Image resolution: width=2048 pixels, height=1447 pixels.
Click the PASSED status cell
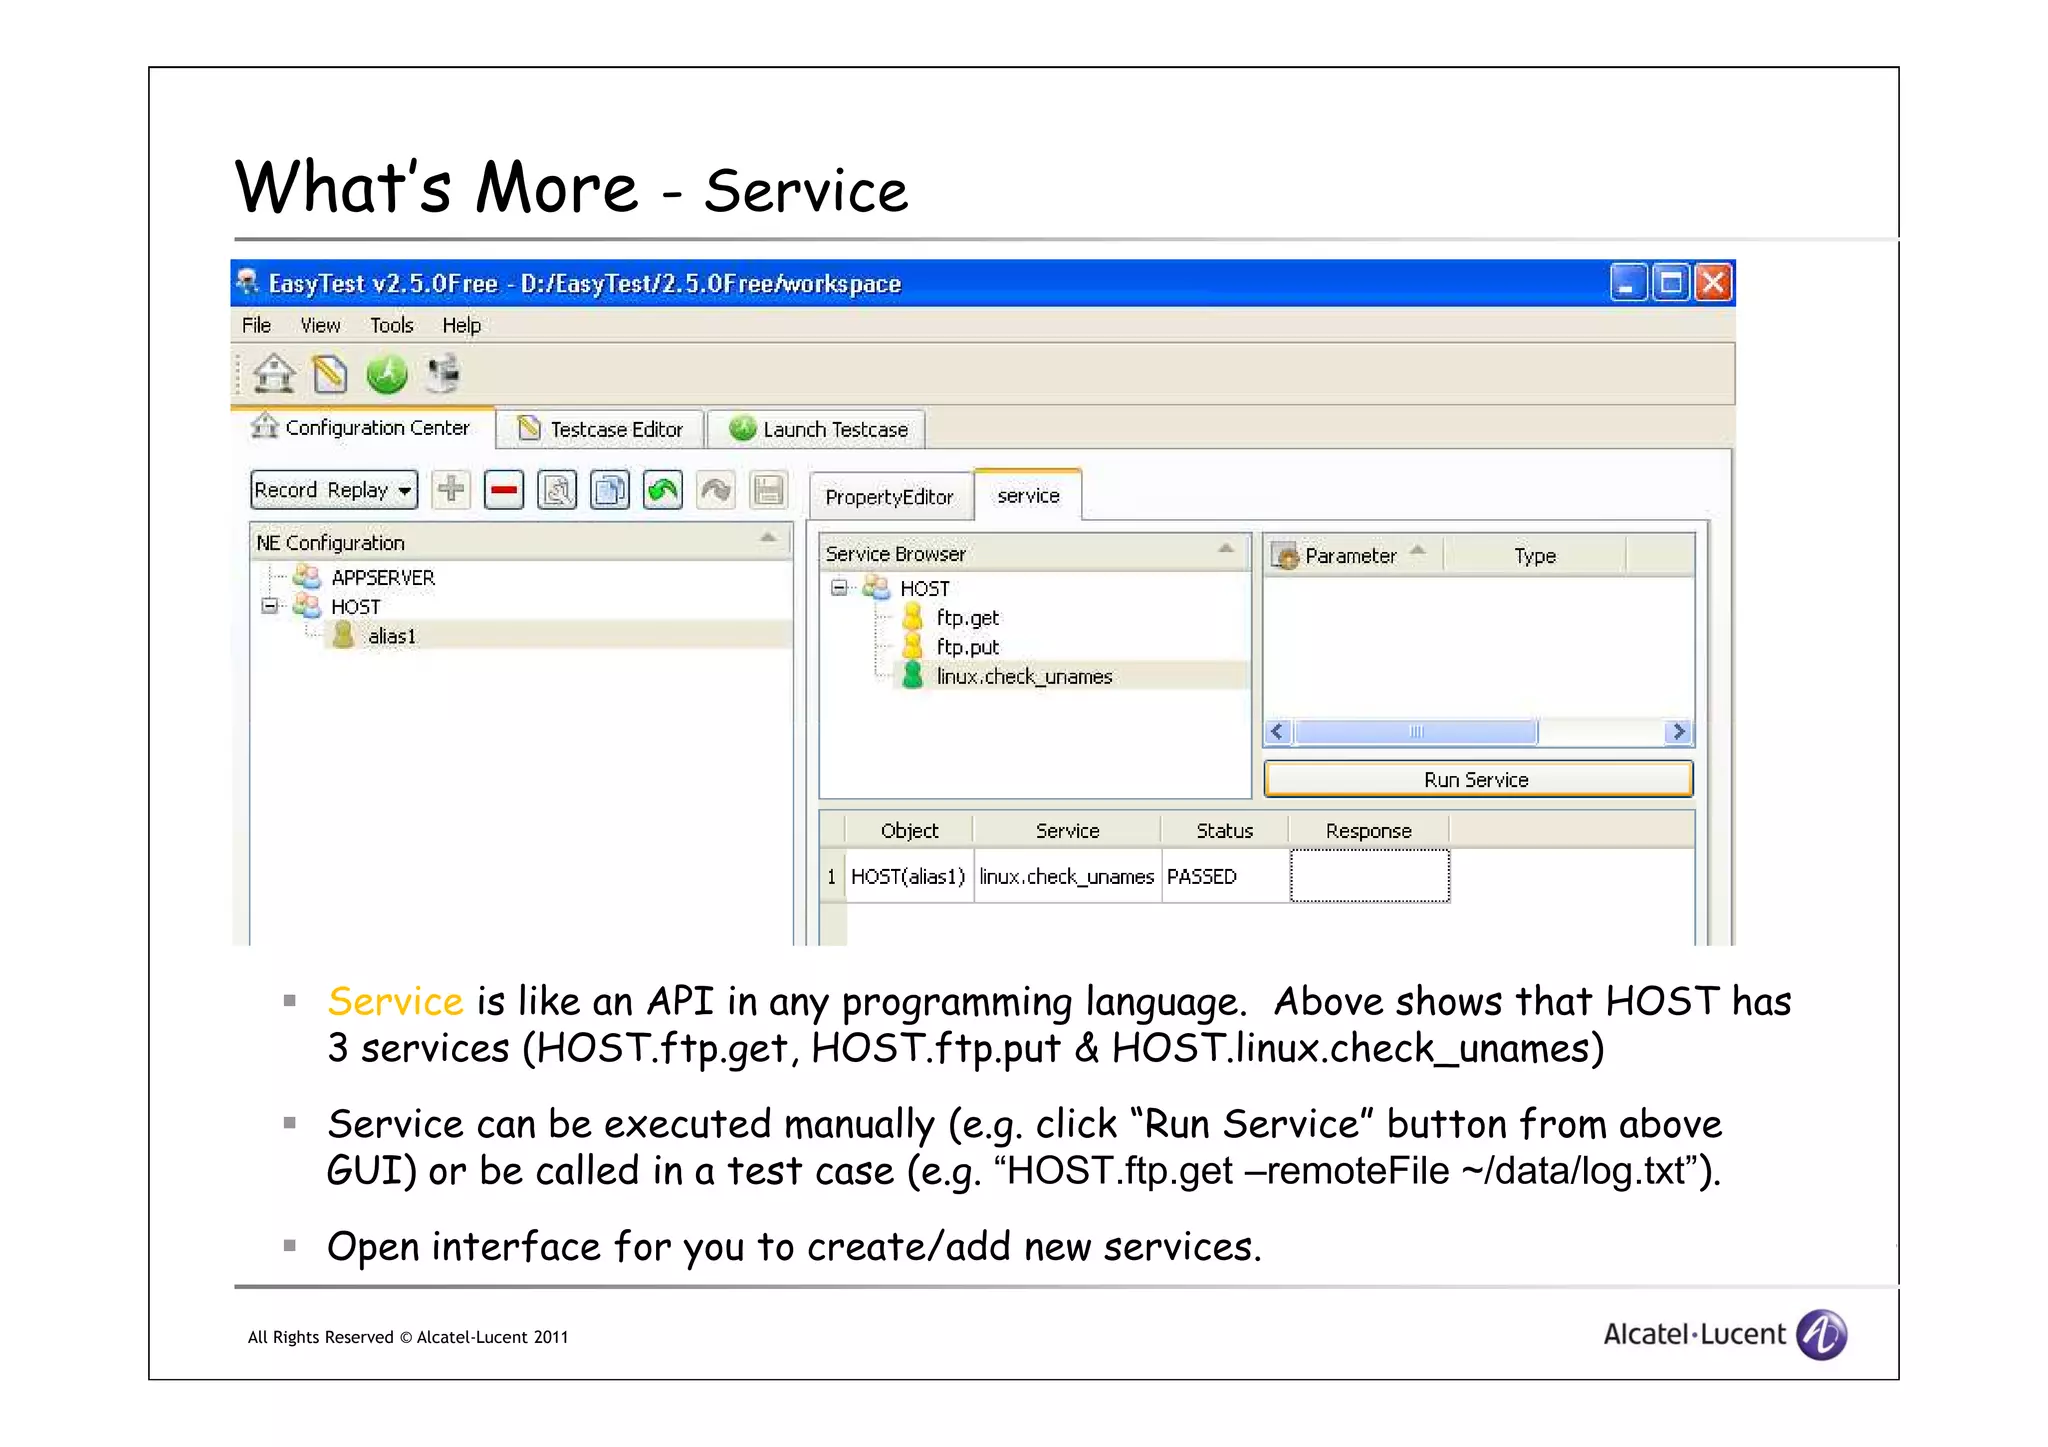point(1225,876)
